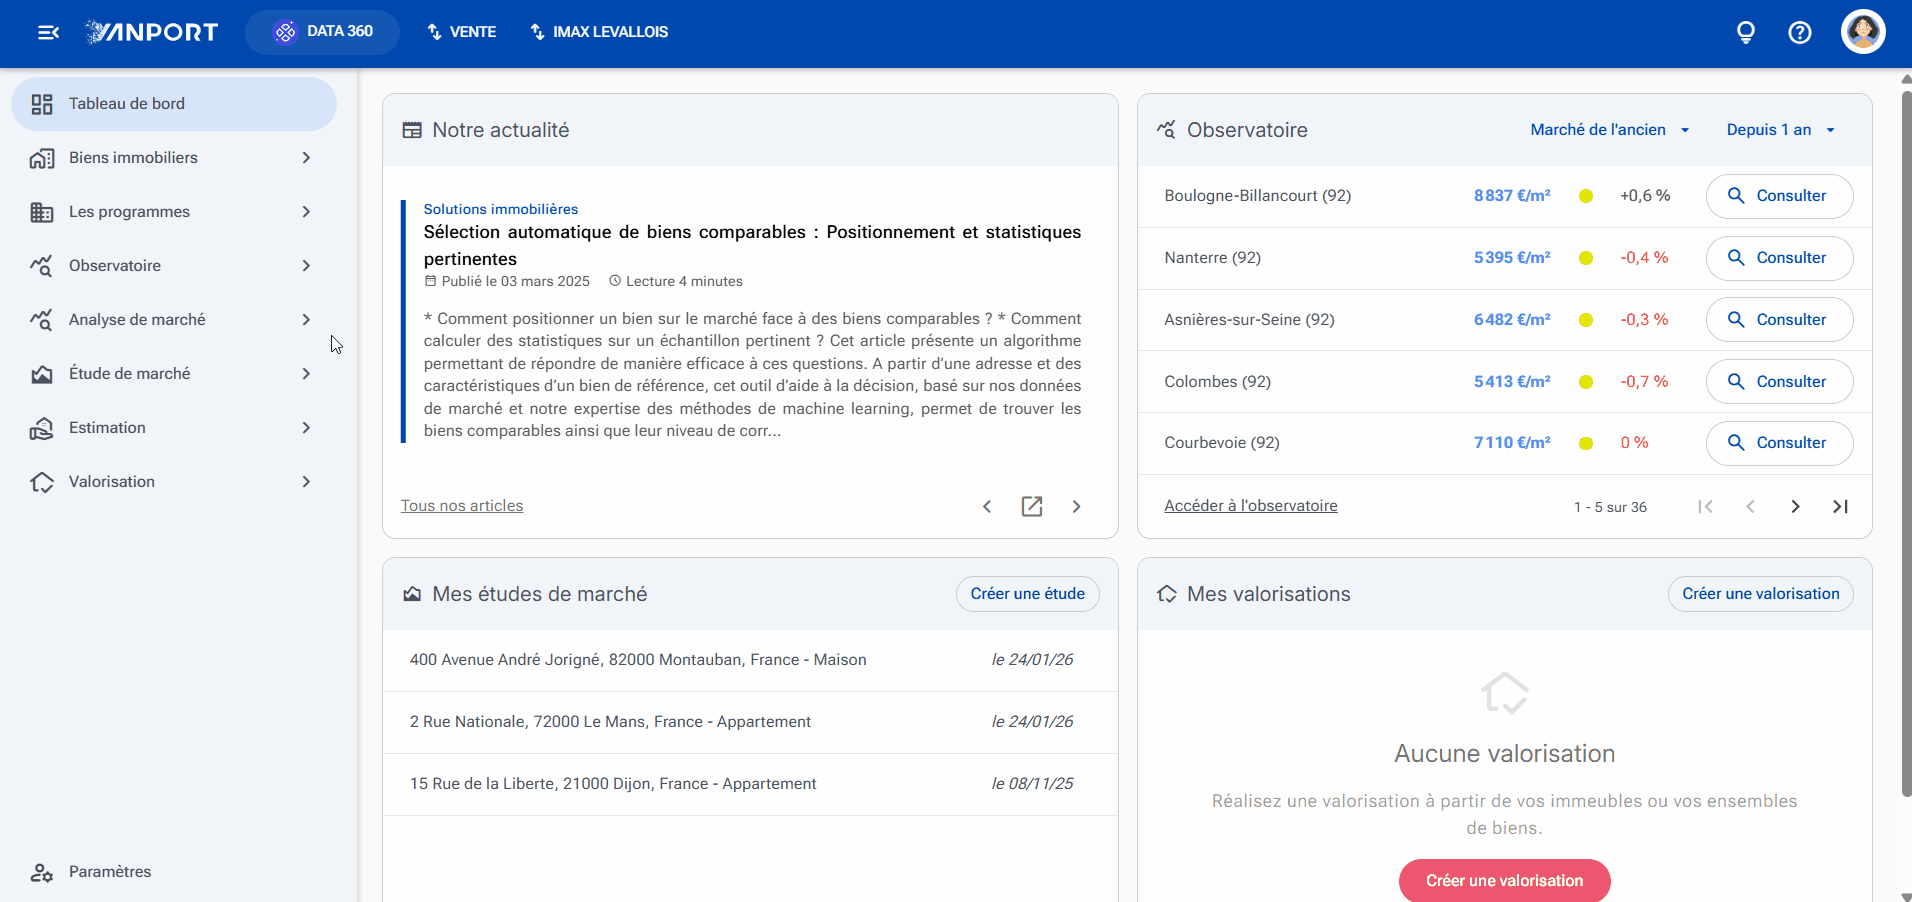Image resolution: width=1912 pixels, height=902 pixels.
Task: Collapse the sidebar with the menu toggle icon
Action: [48, 33]
